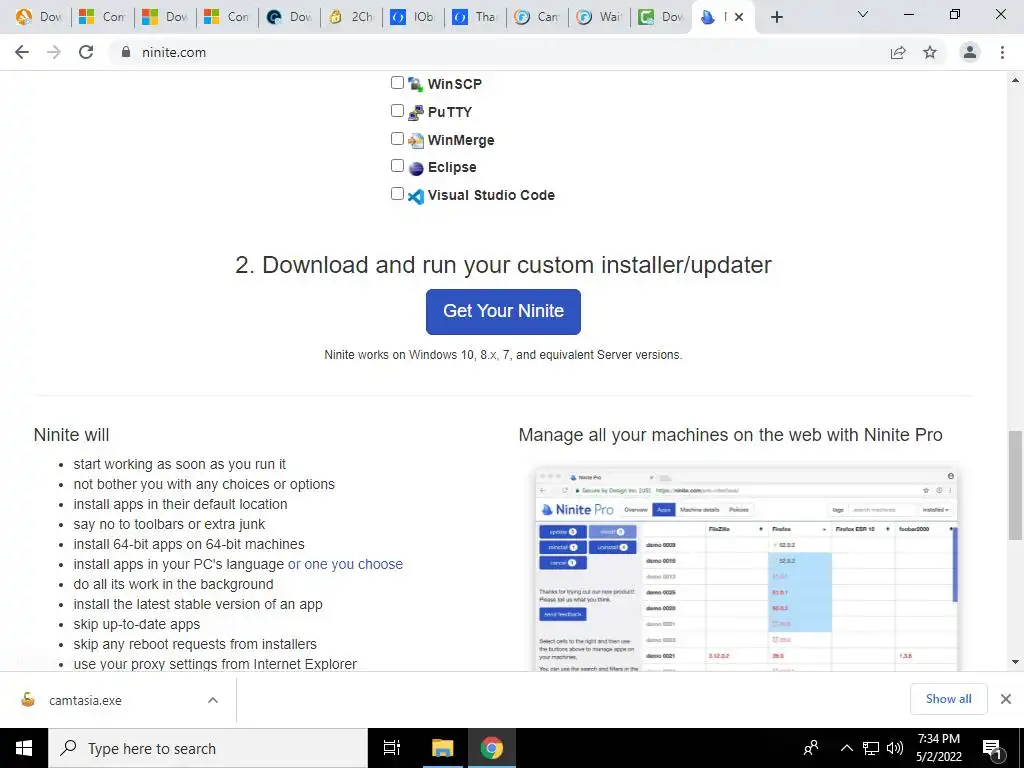This screenshot has height=768, width=1024.
Task: Go back to the previous page
Action: click(22, 52)
